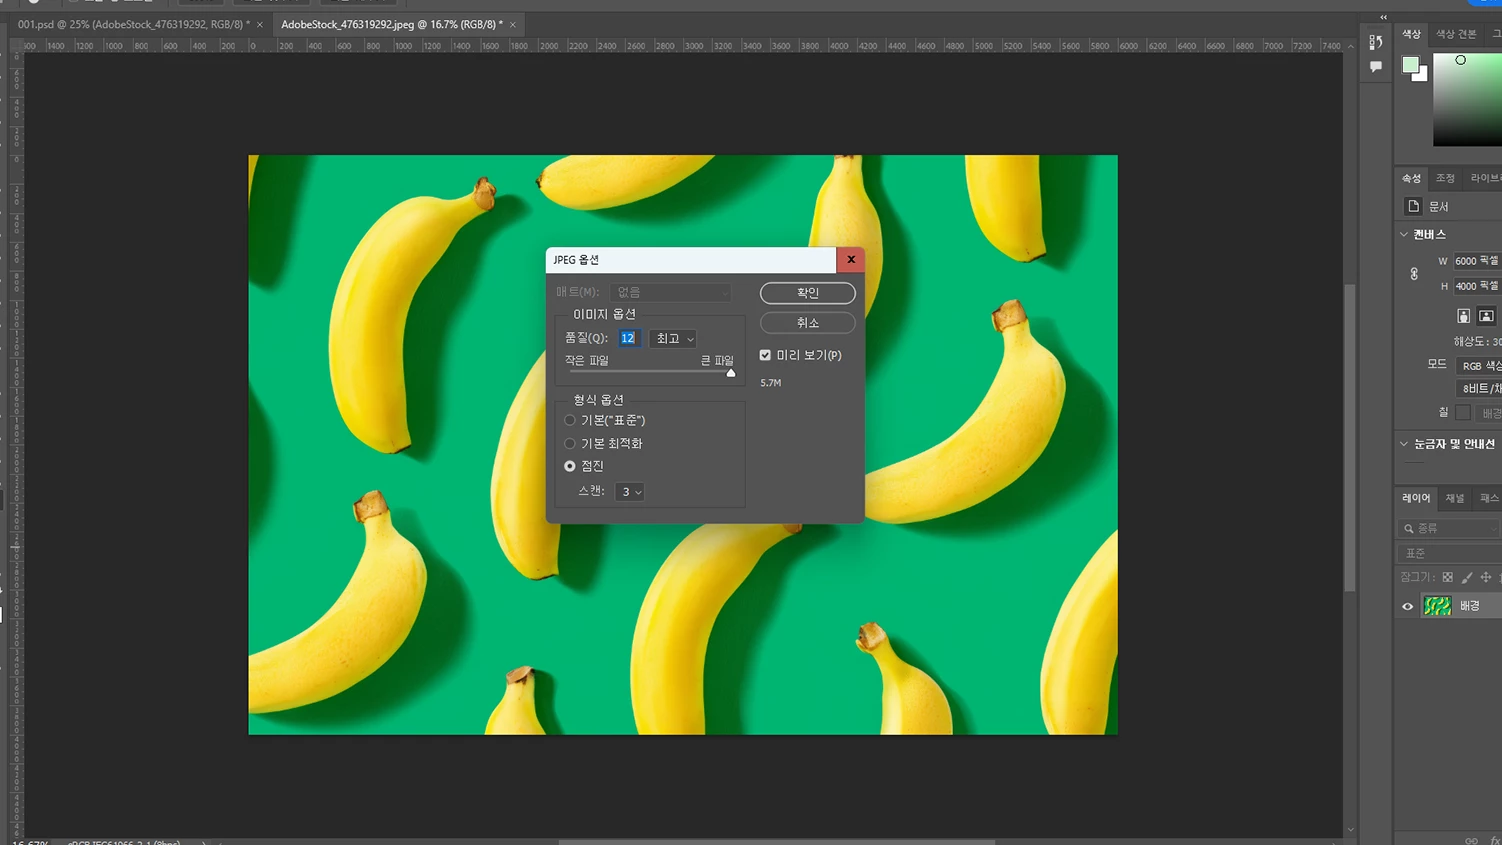Viewport: 1502px width, 845px height.
Task: Click the 확인 (OK) button
Action: point(807,293)
